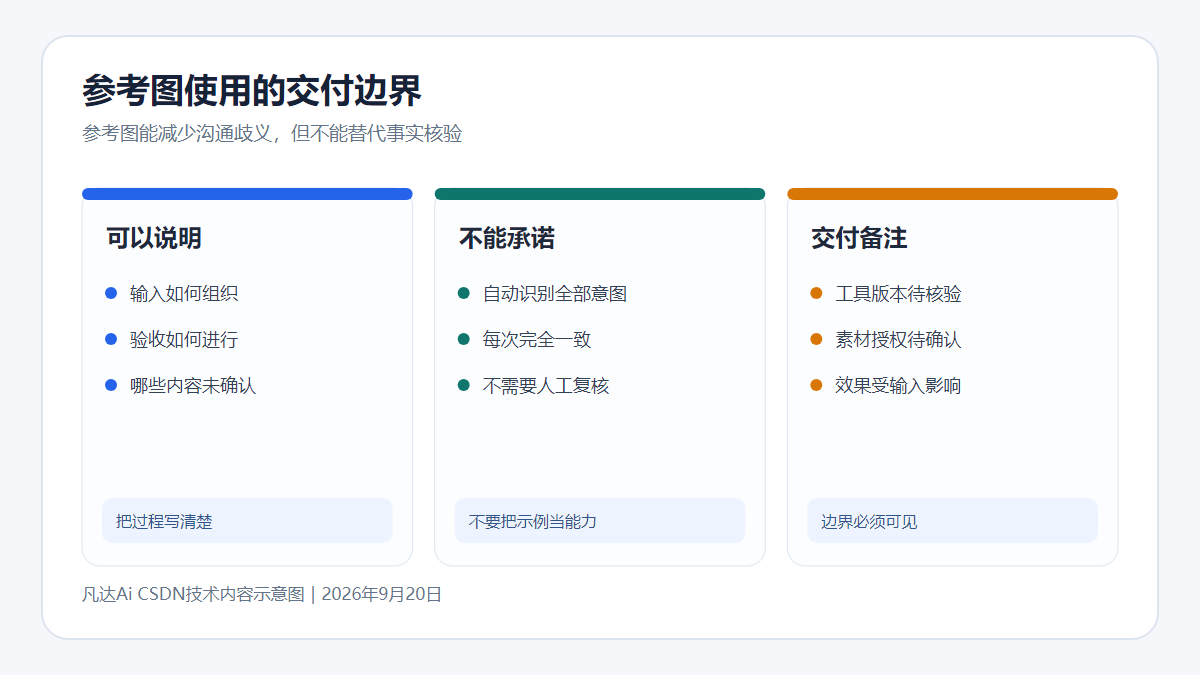Select the 交付备注 card heading
The image size is (1200, 675).
(859, 238)
